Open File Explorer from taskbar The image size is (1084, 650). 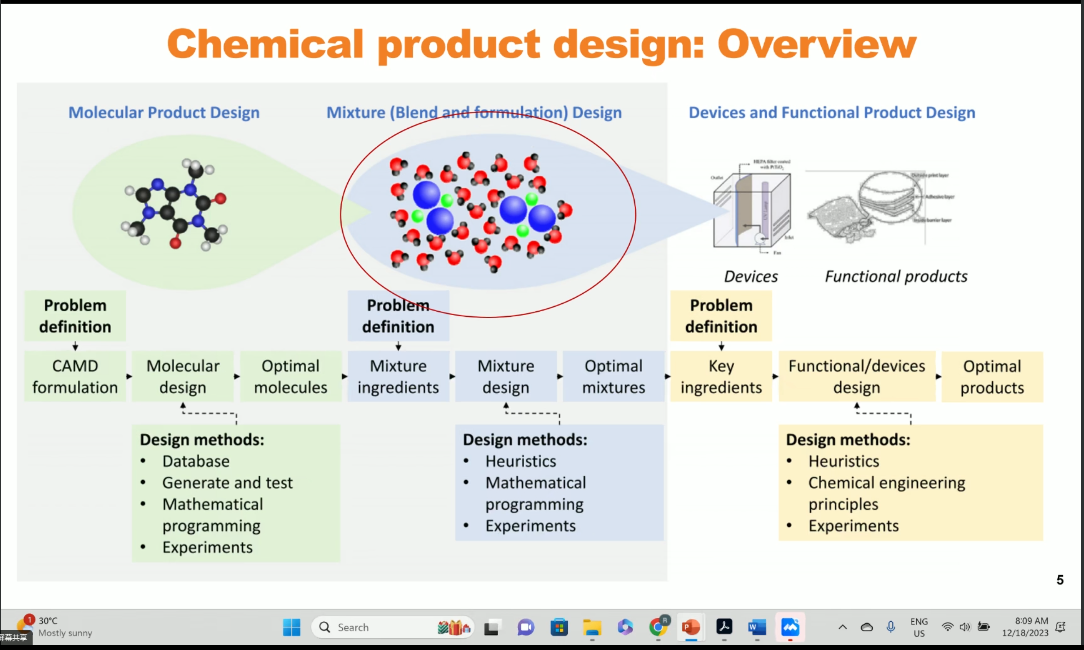[592, 627]
